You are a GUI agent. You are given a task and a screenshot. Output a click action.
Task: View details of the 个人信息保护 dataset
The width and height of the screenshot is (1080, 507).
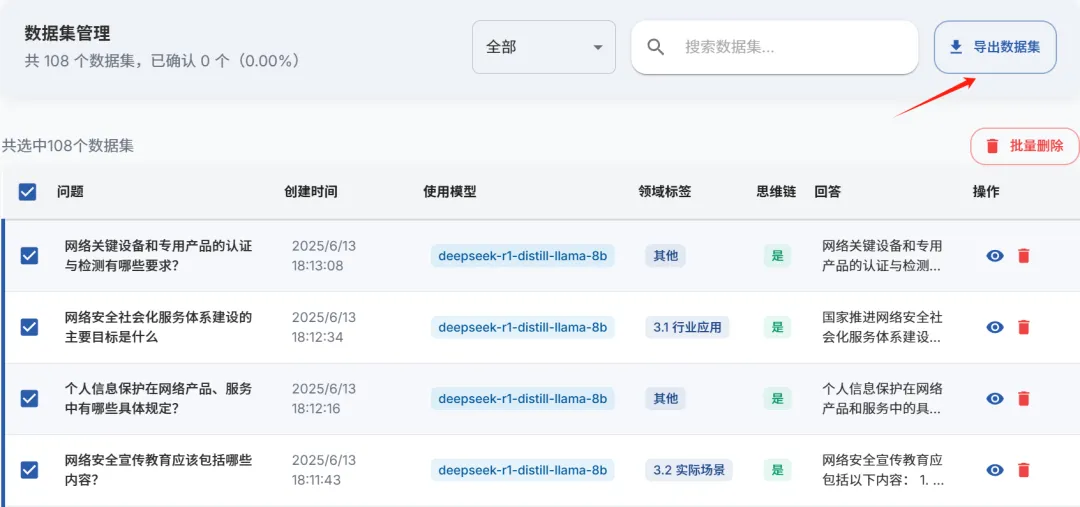pyautogui.click(x=995, y=399)
